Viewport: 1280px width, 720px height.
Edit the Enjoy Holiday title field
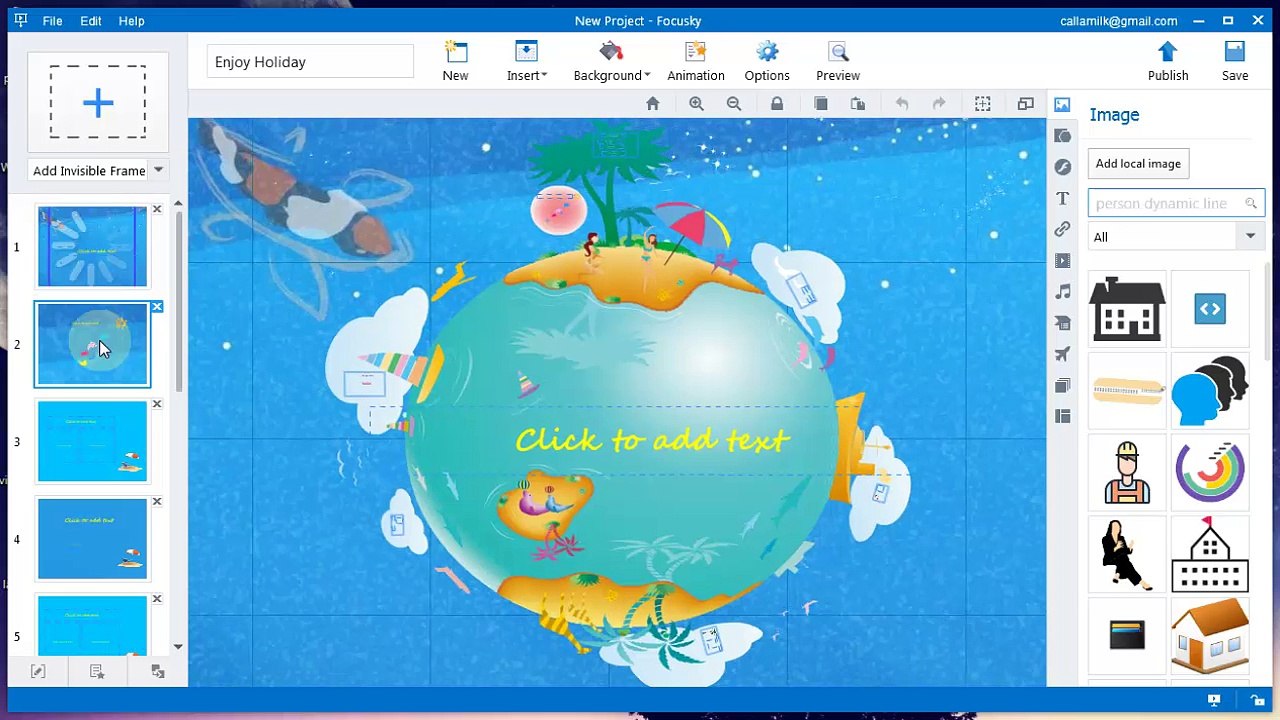[310, 62]
